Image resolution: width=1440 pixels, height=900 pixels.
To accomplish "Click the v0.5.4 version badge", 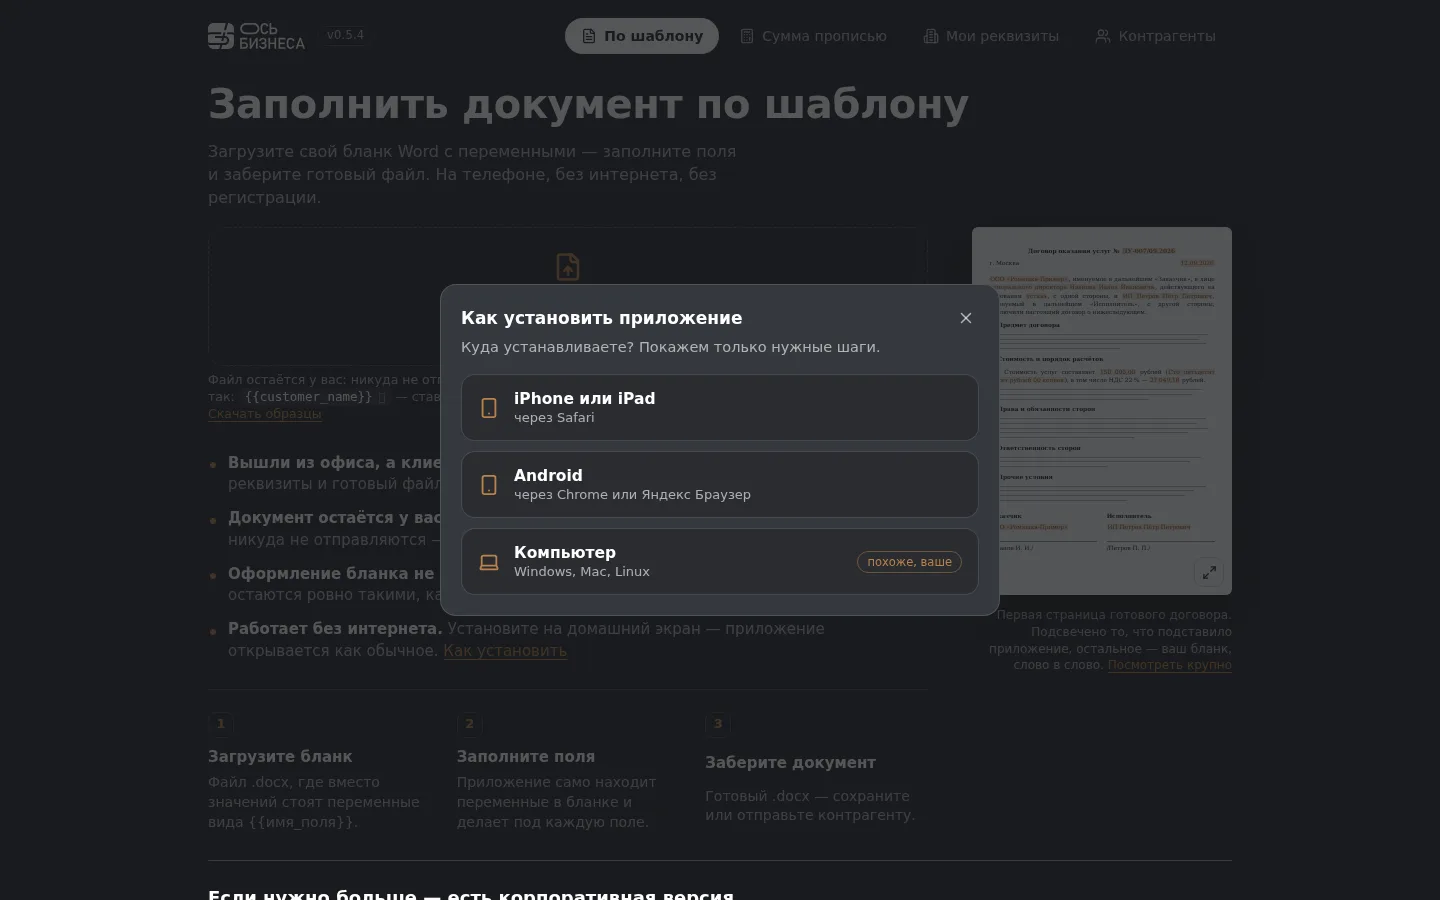I will 345,35.
